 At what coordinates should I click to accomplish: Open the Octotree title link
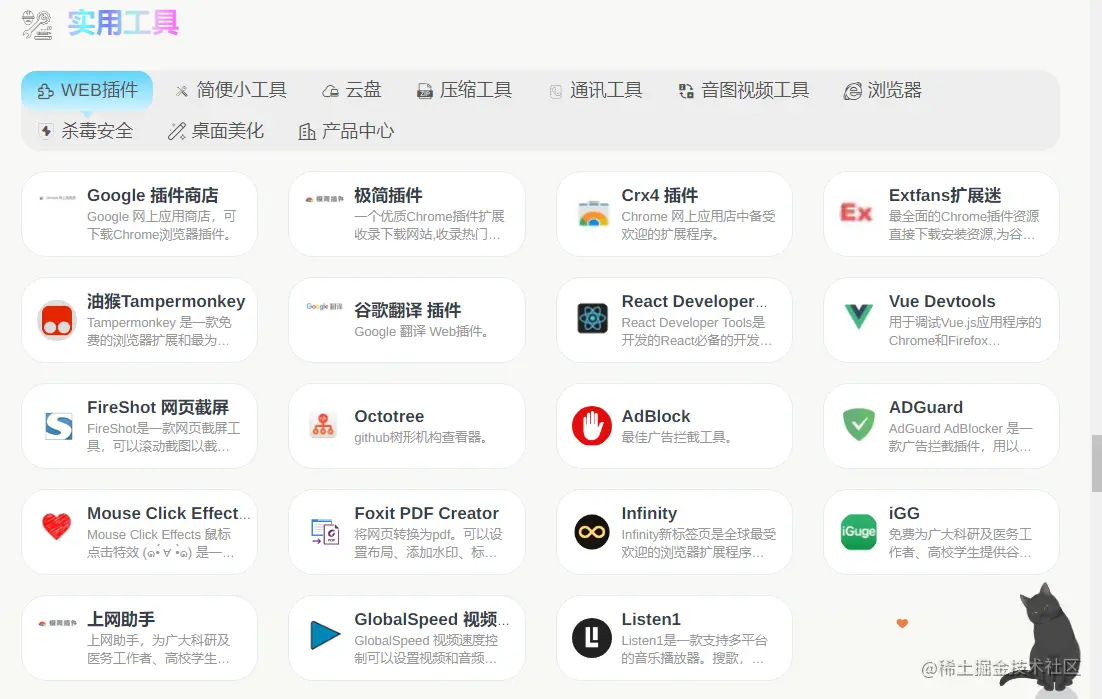(x=389, y=417)
